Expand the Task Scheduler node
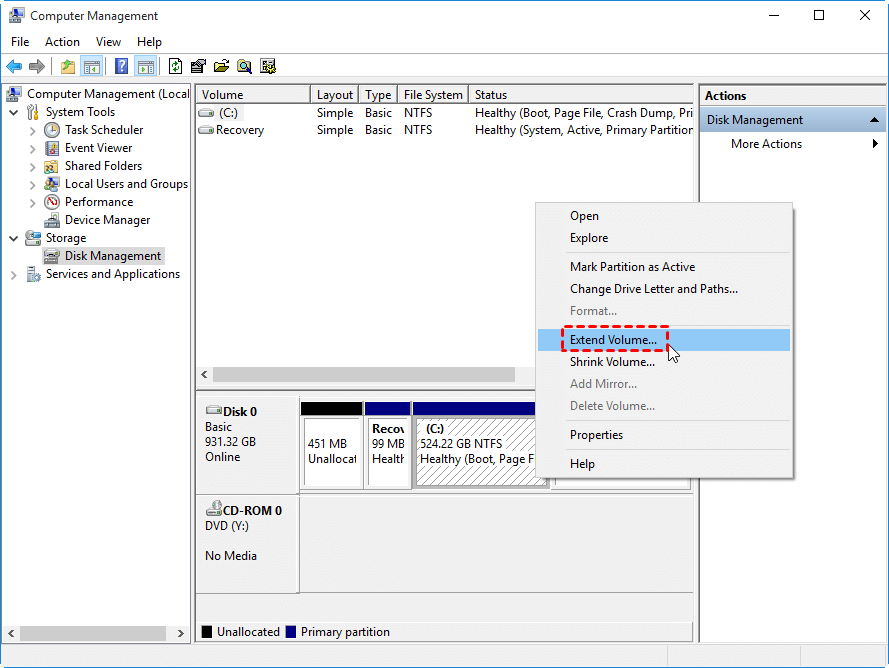The image size is (889, 668). pos(32,131)
